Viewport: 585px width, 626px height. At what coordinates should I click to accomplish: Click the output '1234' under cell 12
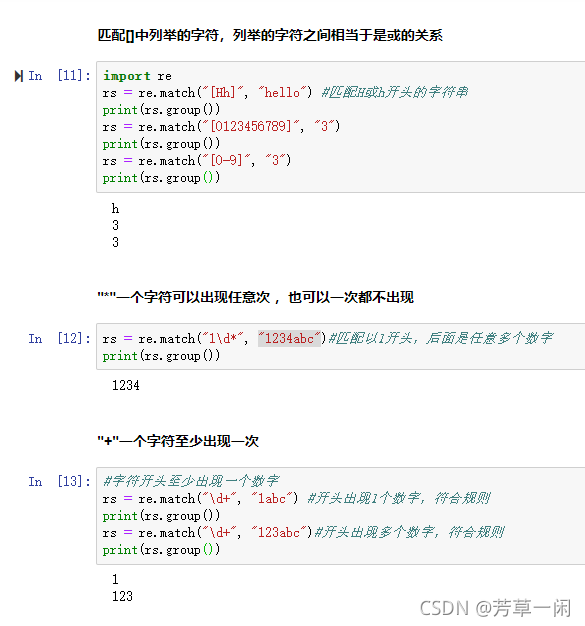(x=126, y=385)
